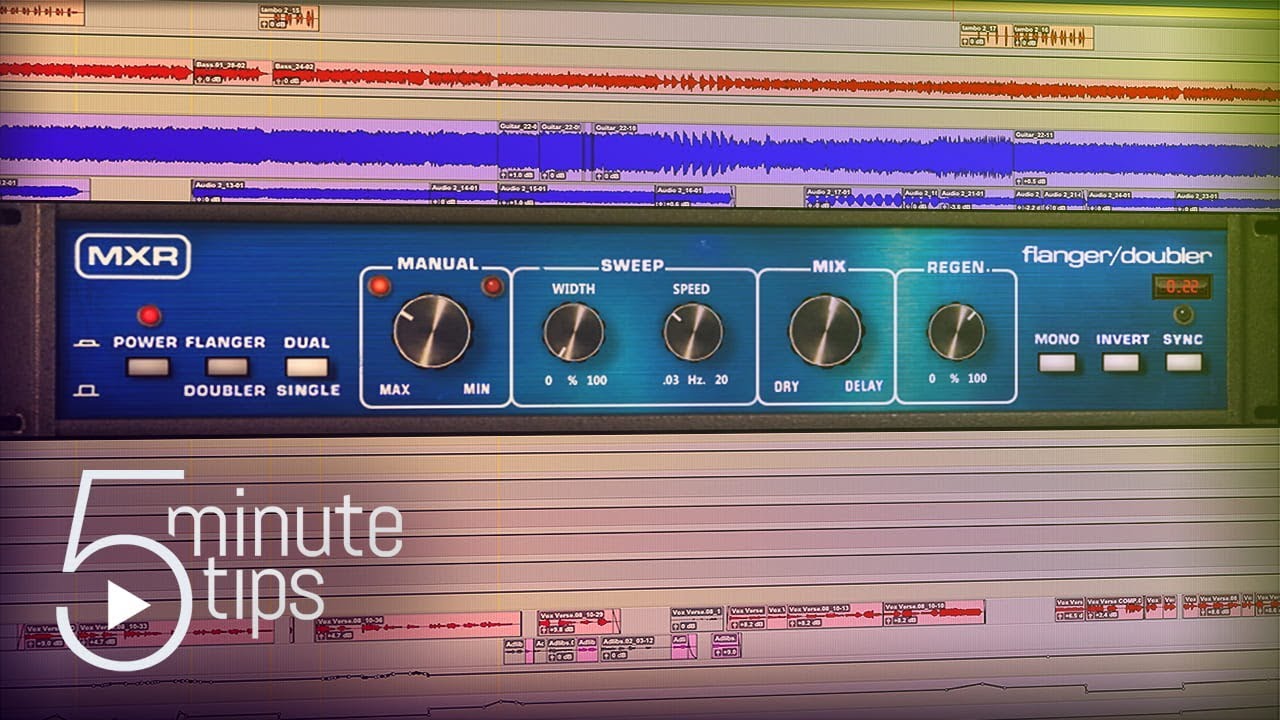Click the MANUAL knob

coord(432,331)
